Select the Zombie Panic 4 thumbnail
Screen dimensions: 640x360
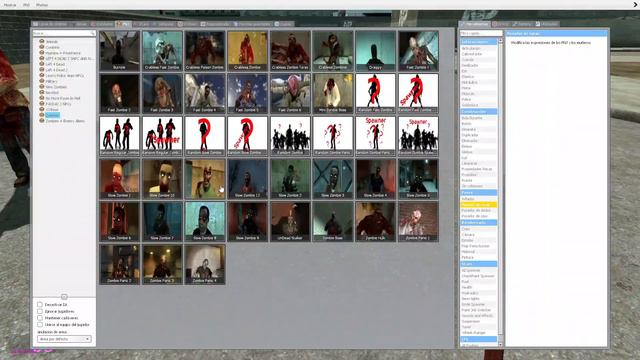point(205,264)
